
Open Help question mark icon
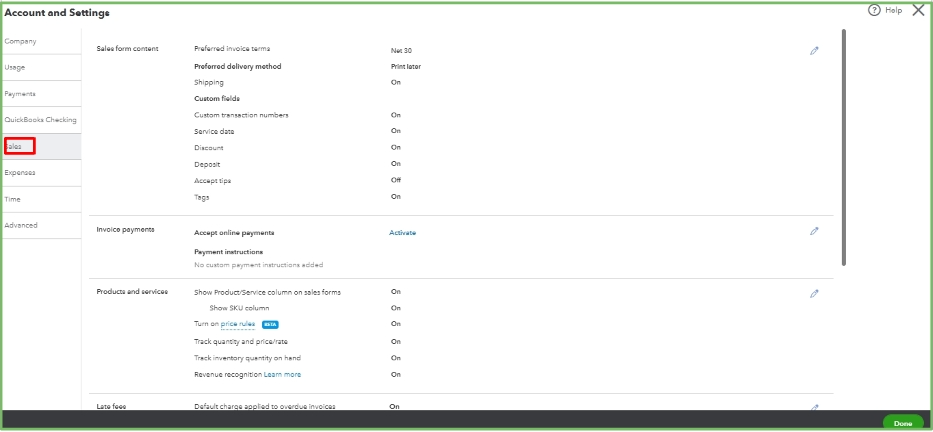[874, 10]
